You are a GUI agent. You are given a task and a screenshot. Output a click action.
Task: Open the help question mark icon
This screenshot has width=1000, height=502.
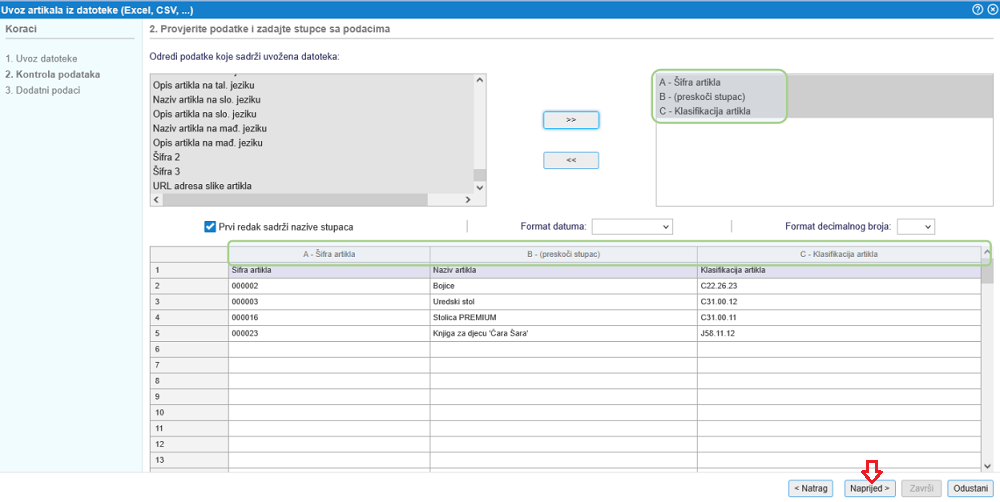[976, 10]
